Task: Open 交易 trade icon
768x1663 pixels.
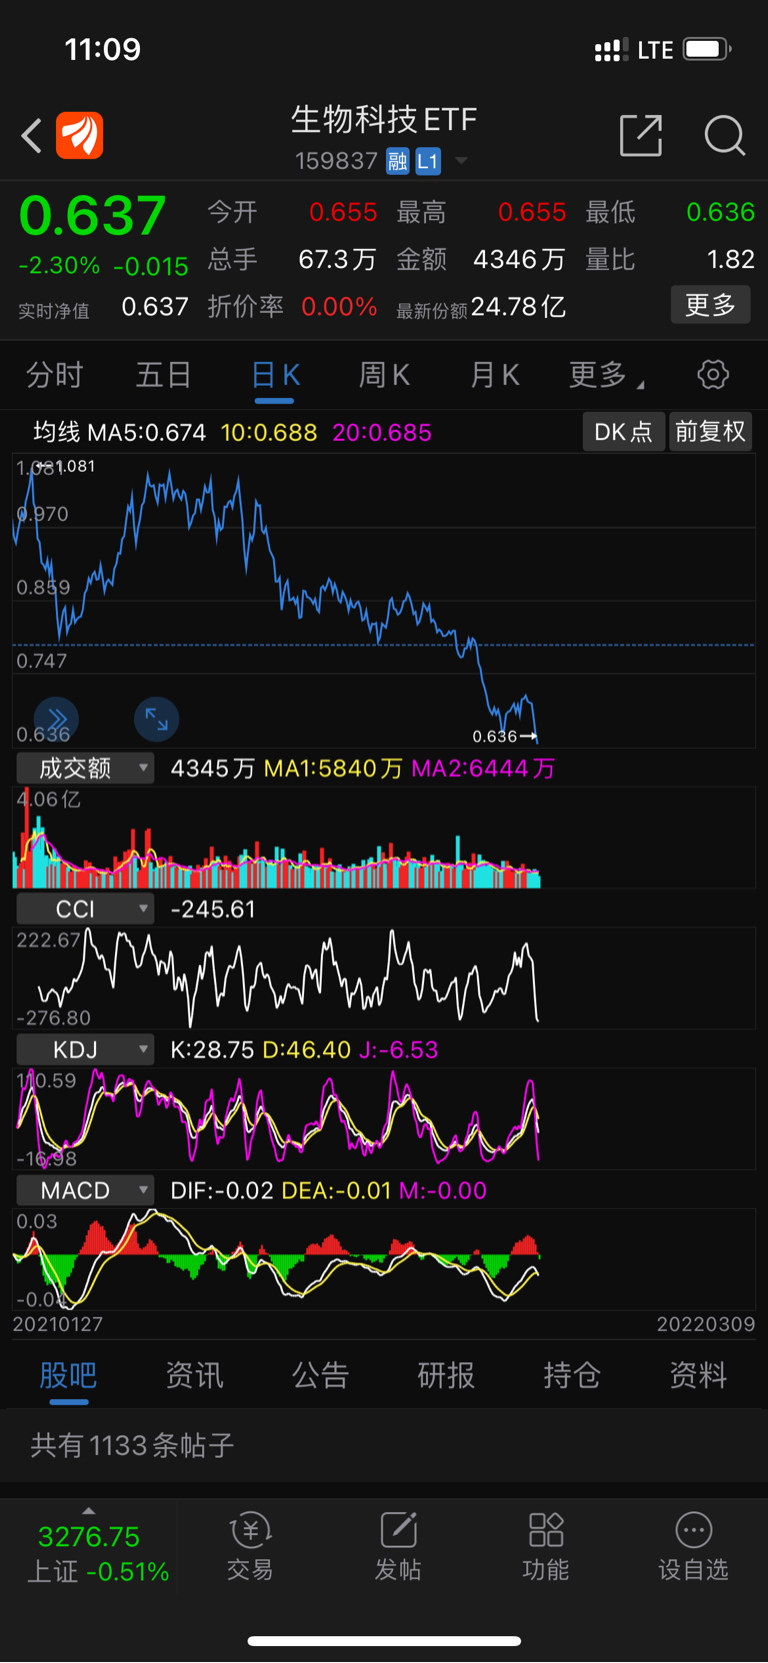Action: tap(250, 1547)
